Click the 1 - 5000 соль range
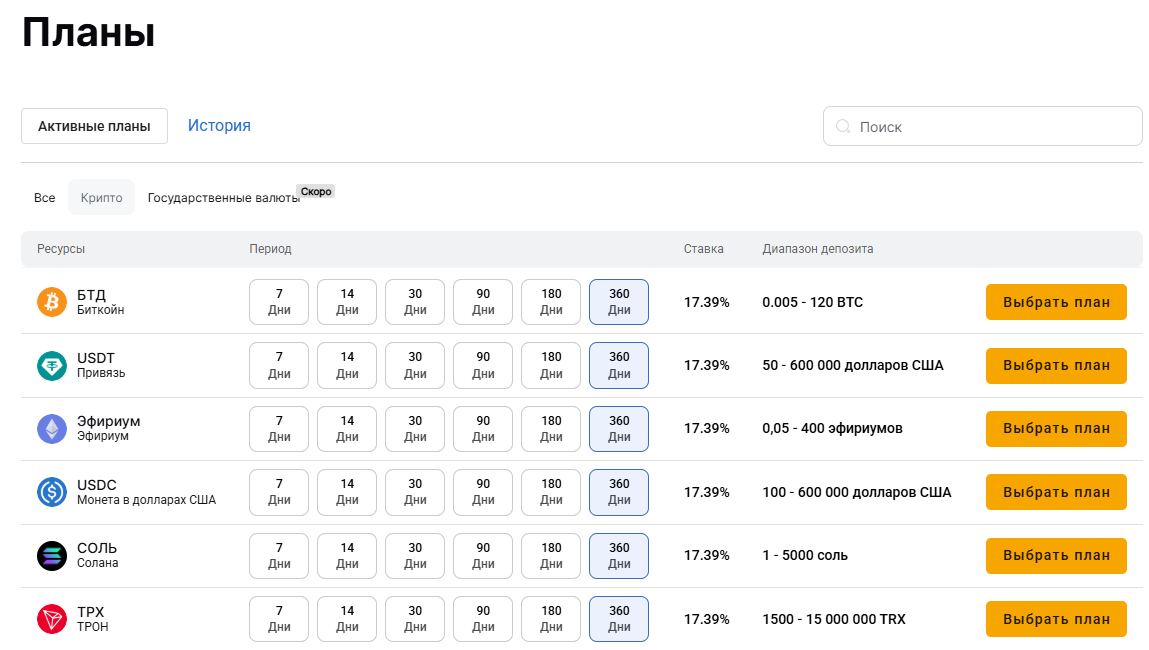Image resolution: width=1149 pixels, height=650 pixels. (805, 555)
